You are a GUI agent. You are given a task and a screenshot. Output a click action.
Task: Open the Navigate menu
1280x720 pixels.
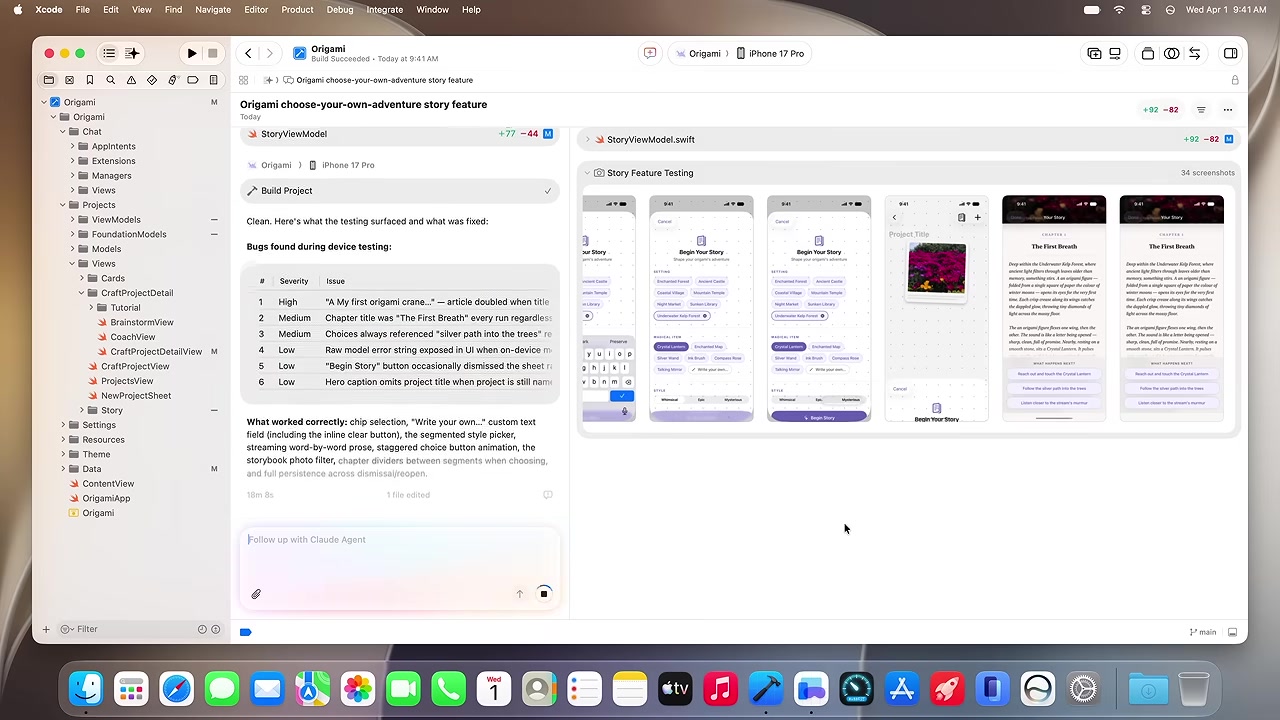click(x=213, y=9)
